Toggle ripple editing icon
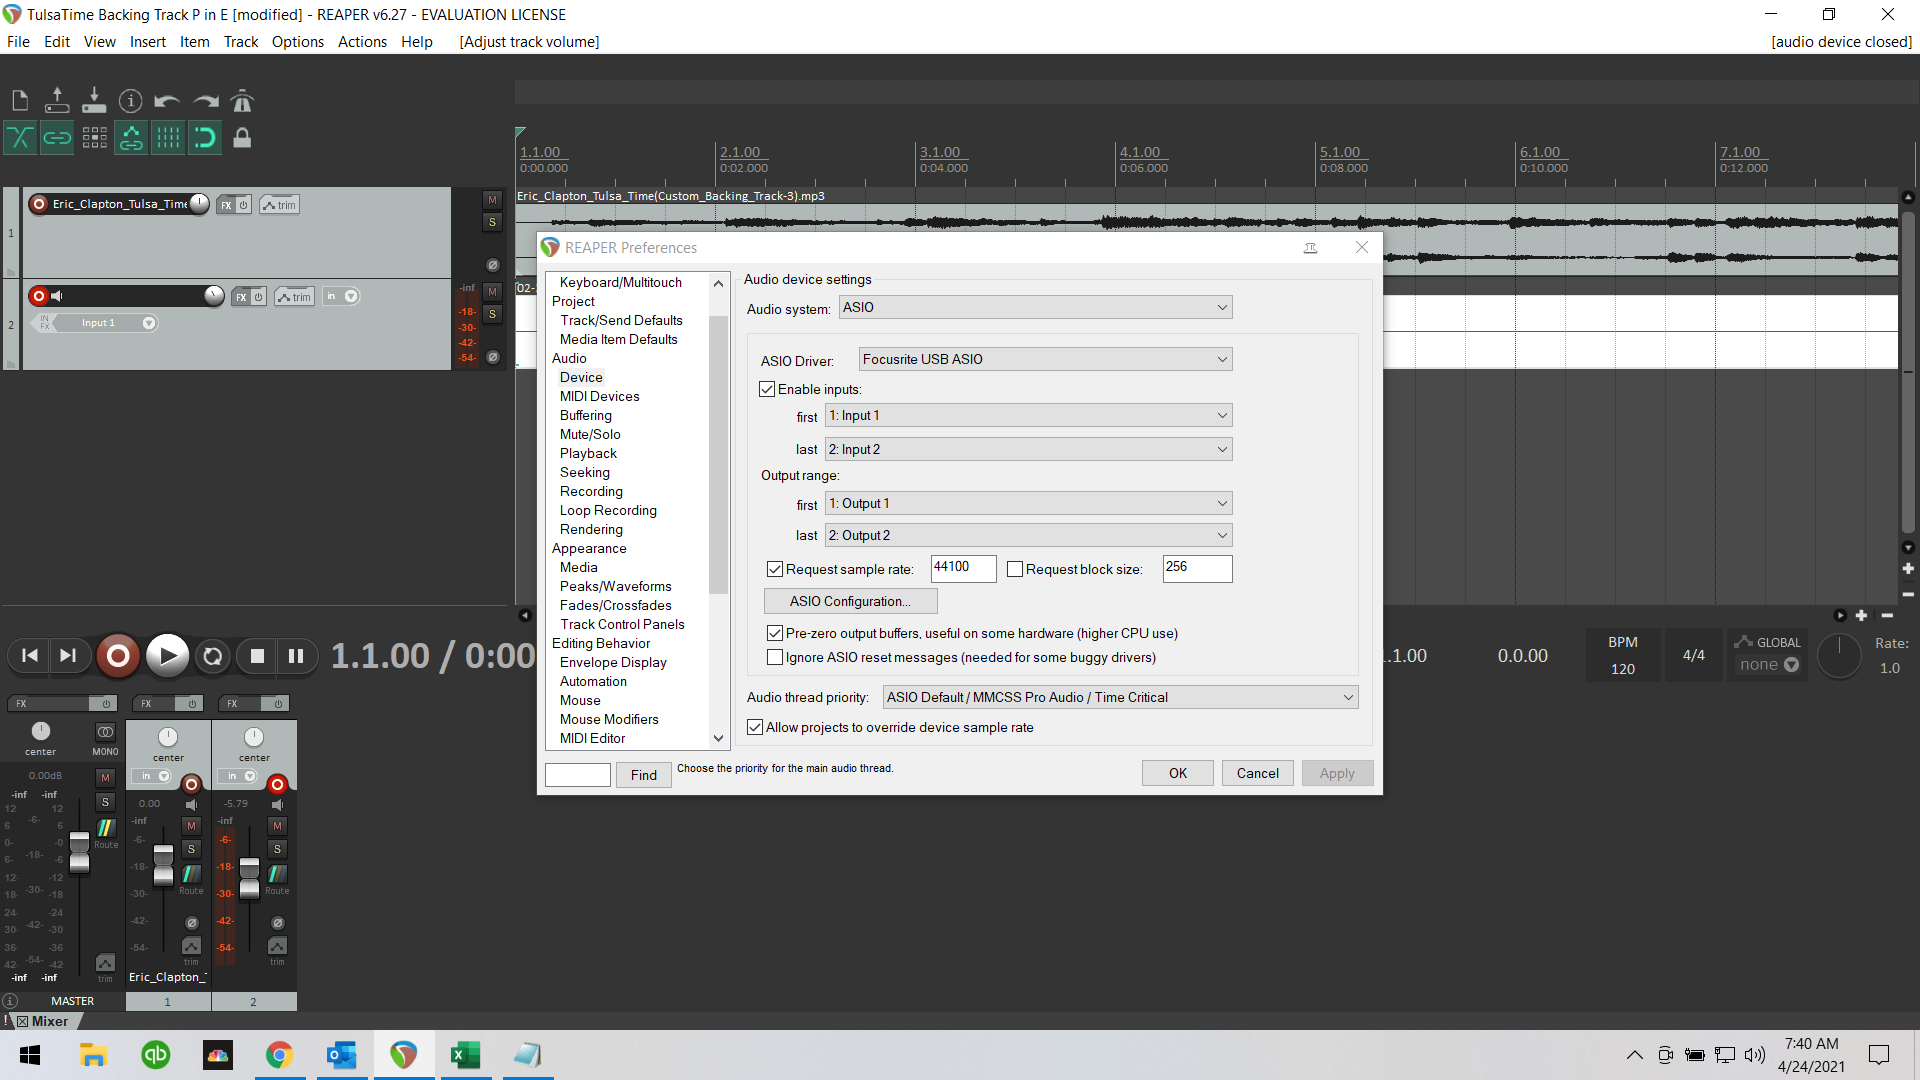The height and width of the screenshot is (1080, 1920). coord(94,138)
